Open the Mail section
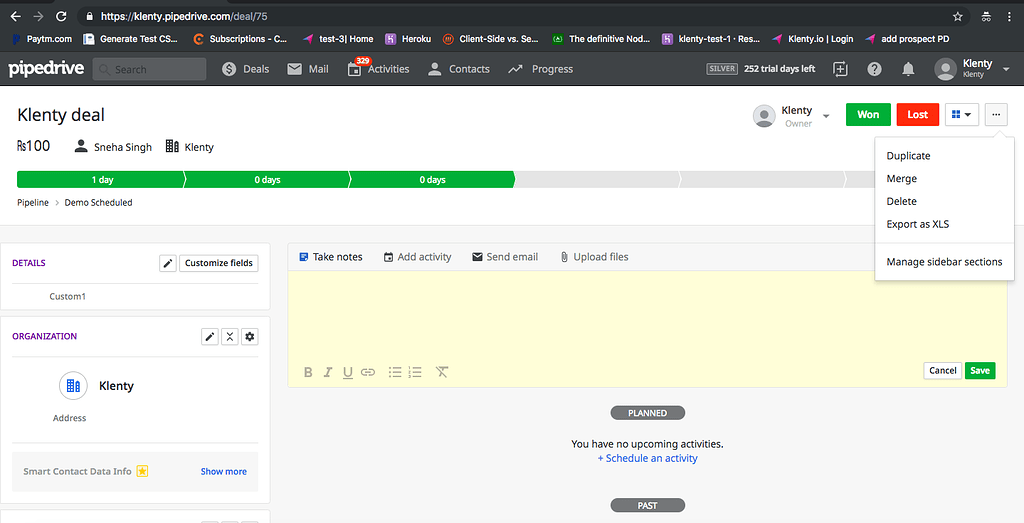Image resolution: width=1024 pixels, height=523 pixels. coord(308,69)
